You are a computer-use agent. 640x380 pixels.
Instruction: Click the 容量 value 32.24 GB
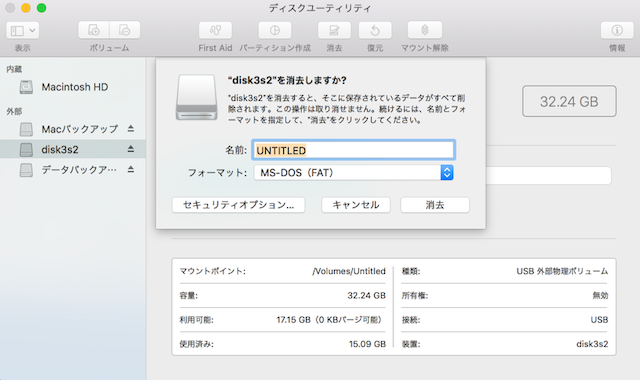(x=366, y=296)
